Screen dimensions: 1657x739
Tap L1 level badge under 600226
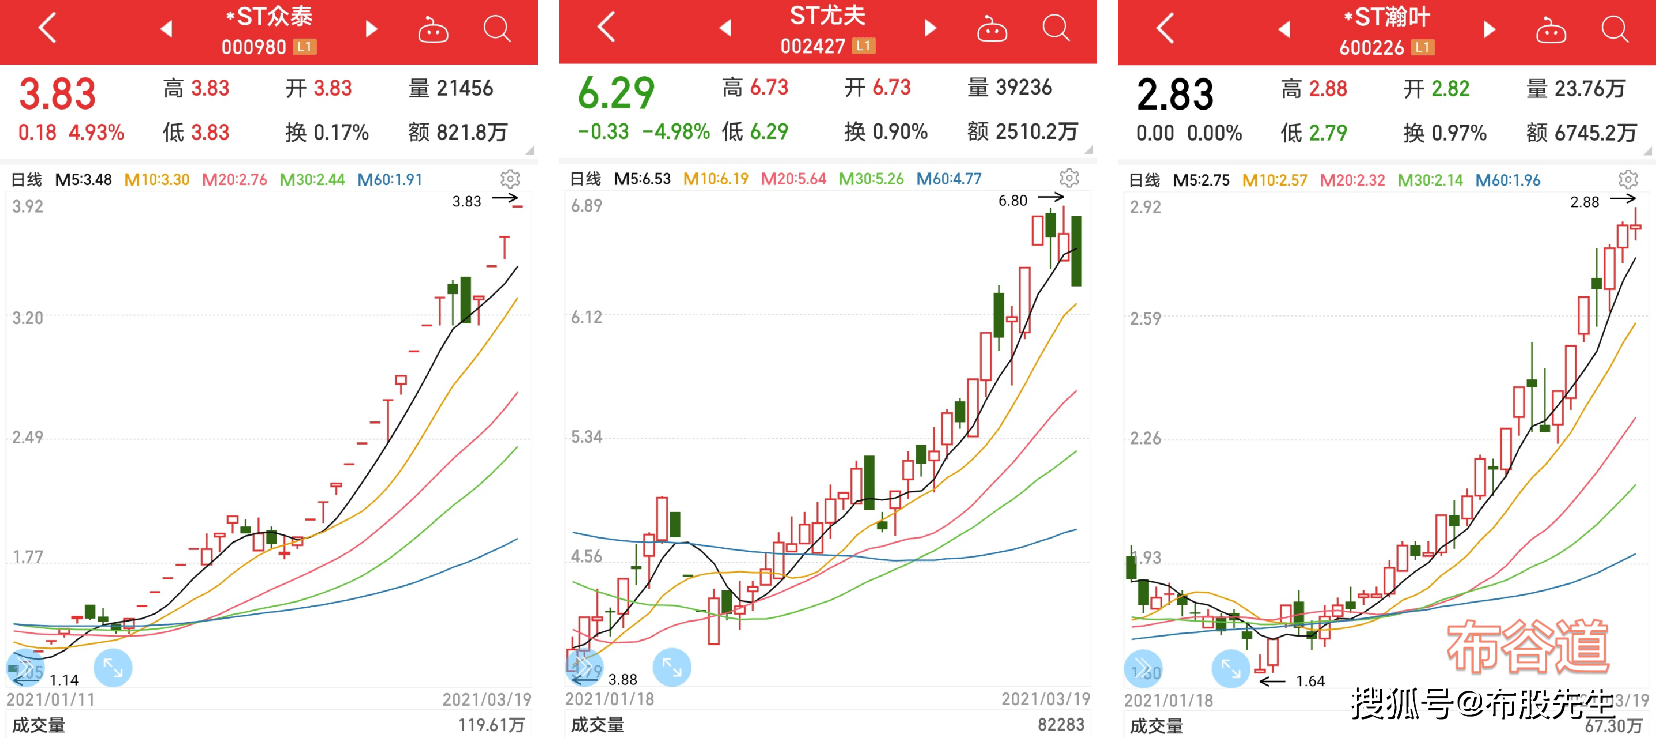(x=1423, y=47)
